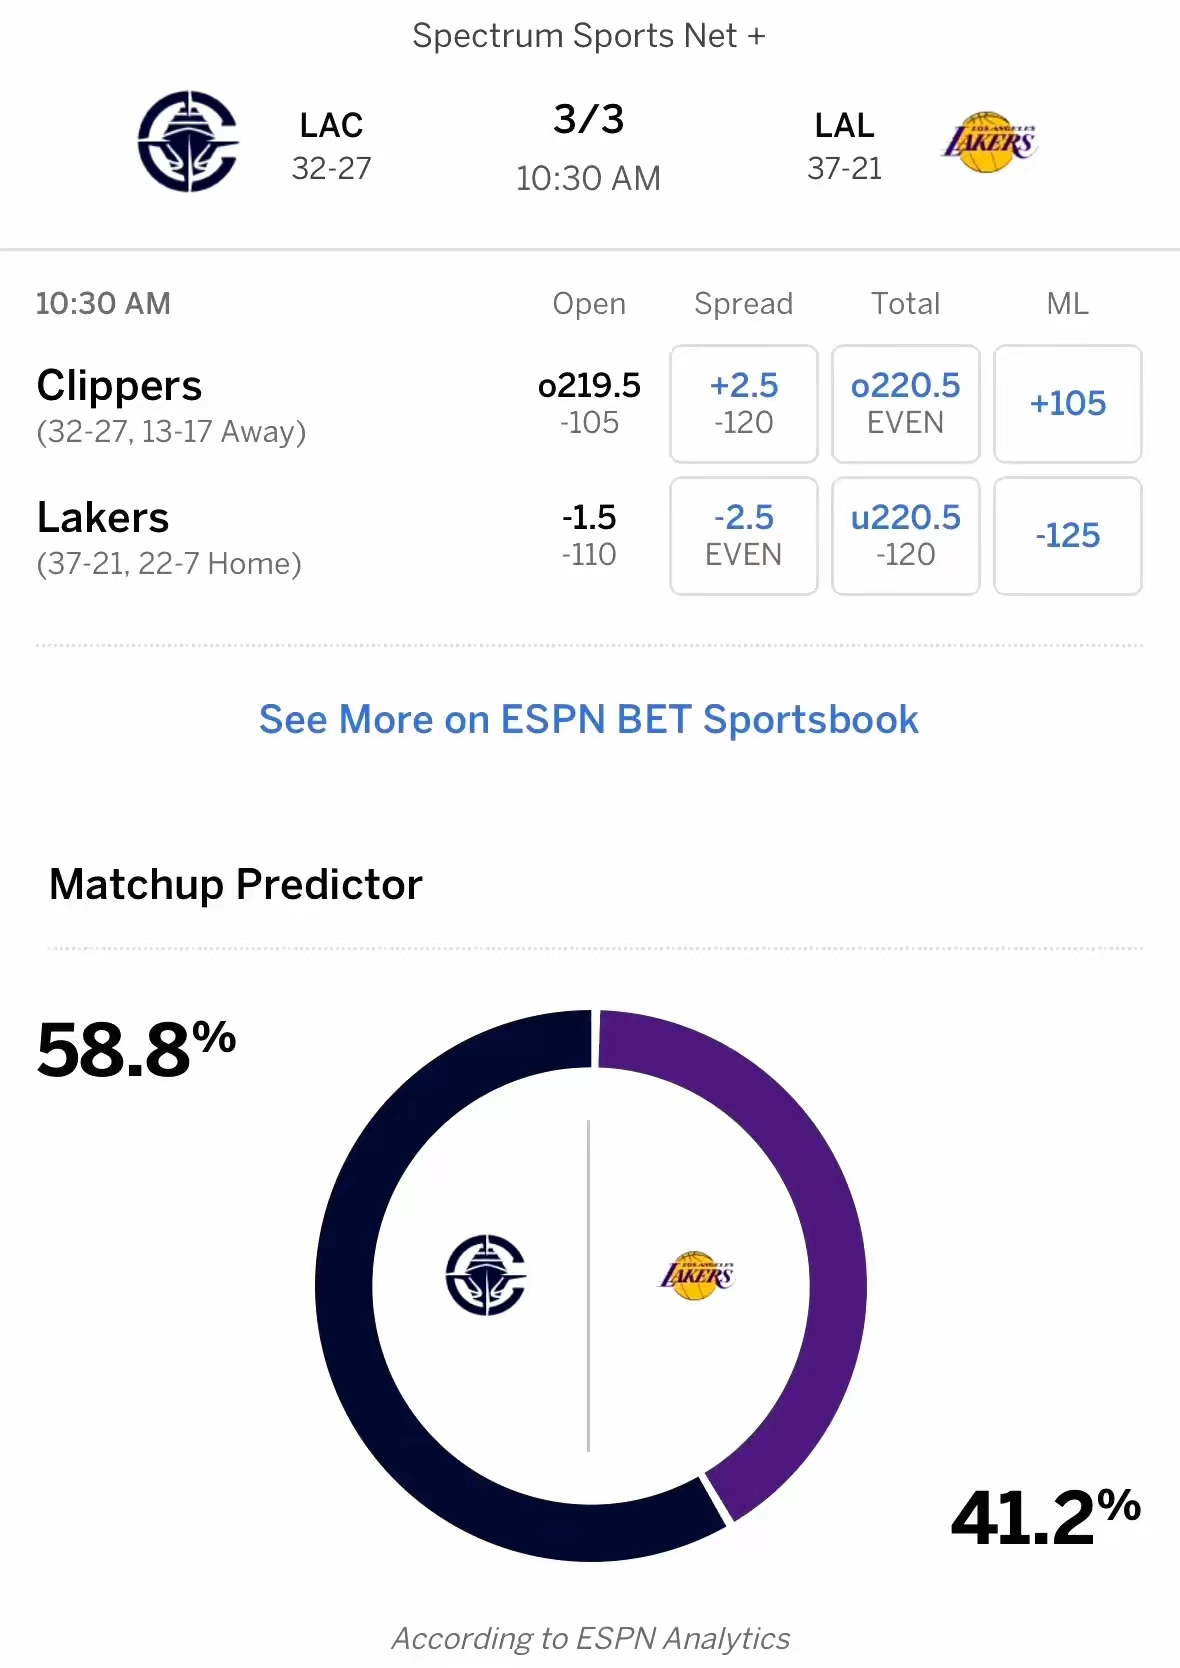The width and height of the screenshot is (1180, 1668).
Task: Tap the 41.2% Lakers win probability
Action: (1046, 1518)
